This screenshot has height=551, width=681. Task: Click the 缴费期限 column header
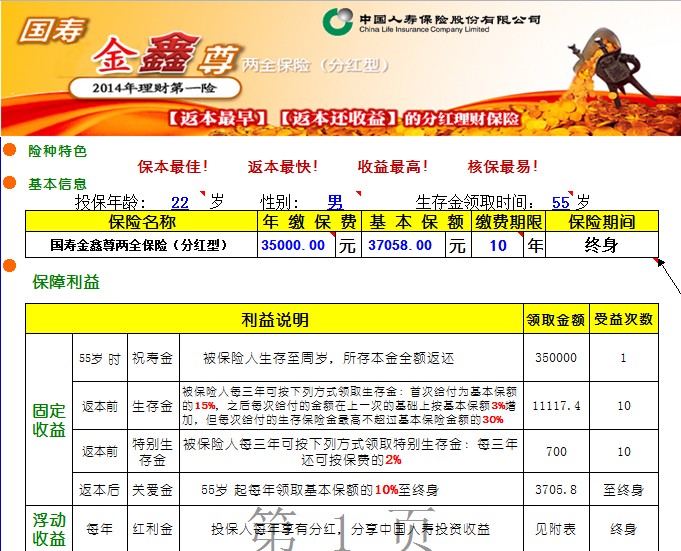(x=508, y=221)
